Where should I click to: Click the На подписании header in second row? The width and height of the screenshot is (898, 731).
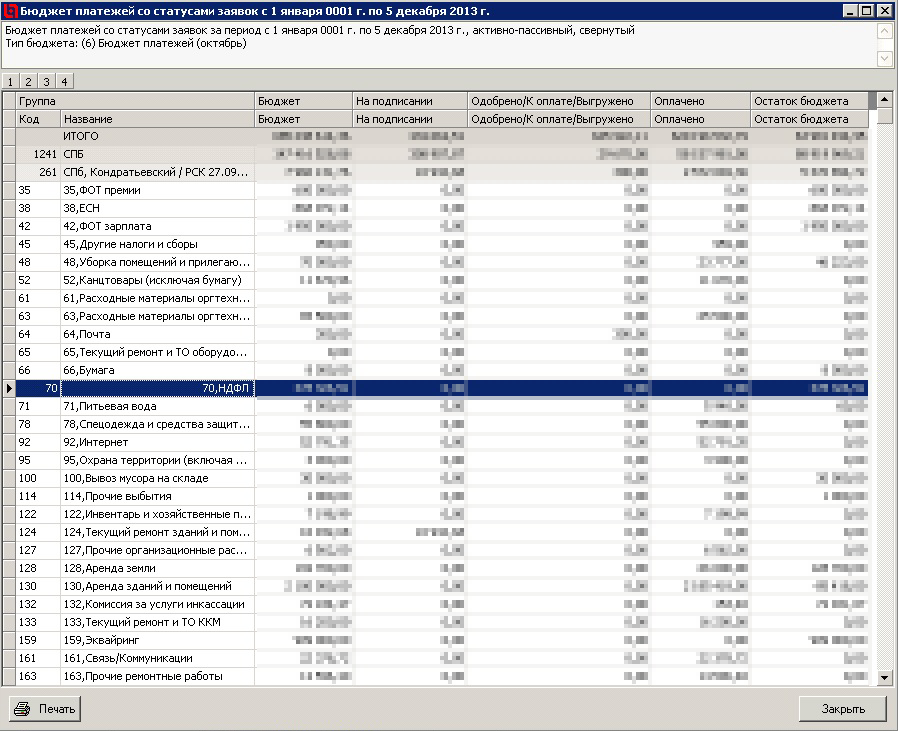[x=410, y=119]
